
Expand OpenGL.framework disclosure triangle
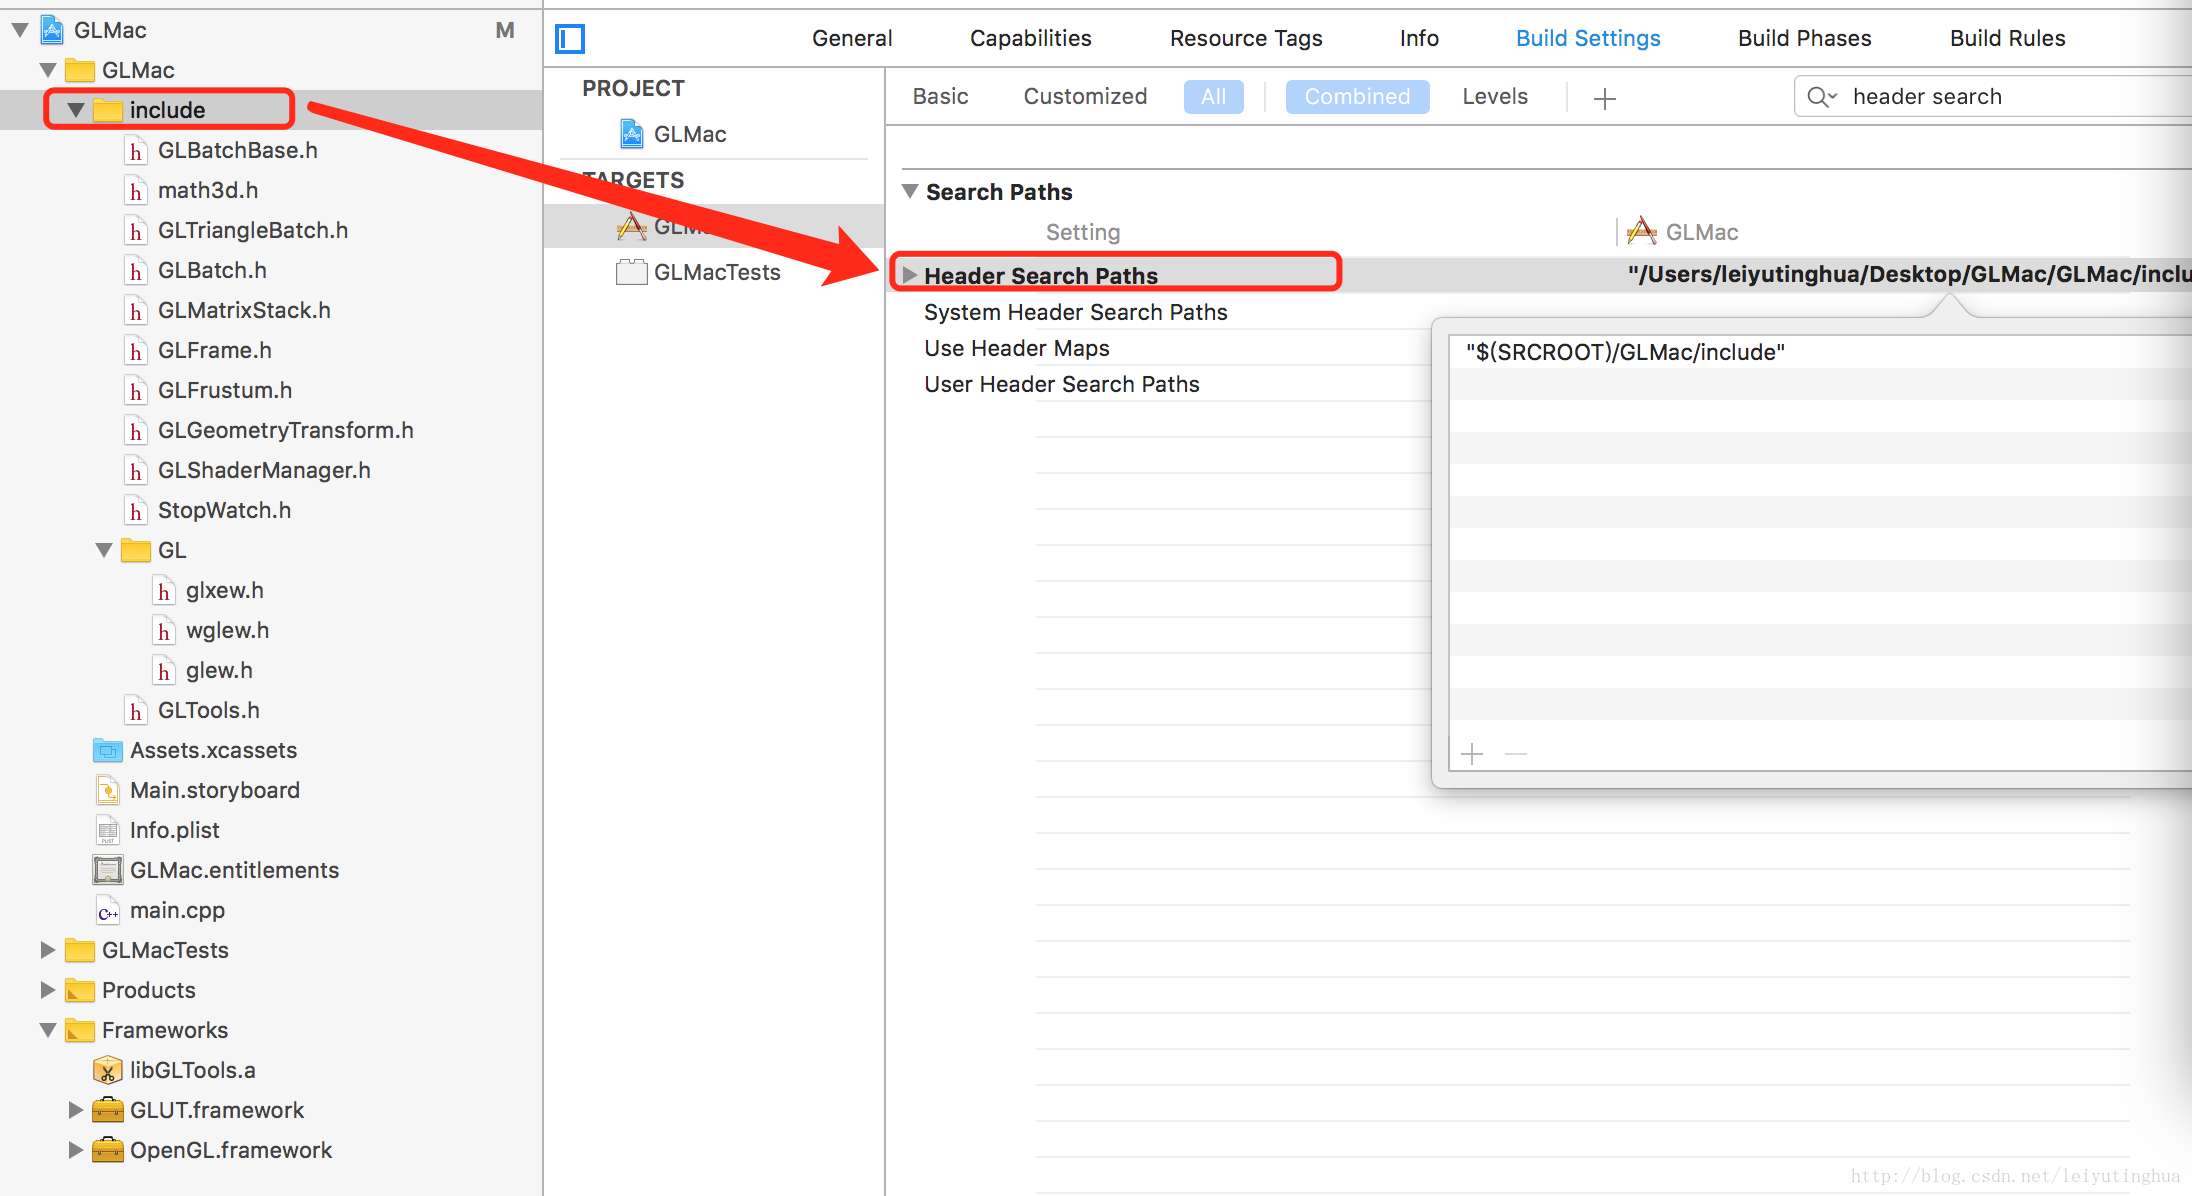click(x=76, y=1150)
